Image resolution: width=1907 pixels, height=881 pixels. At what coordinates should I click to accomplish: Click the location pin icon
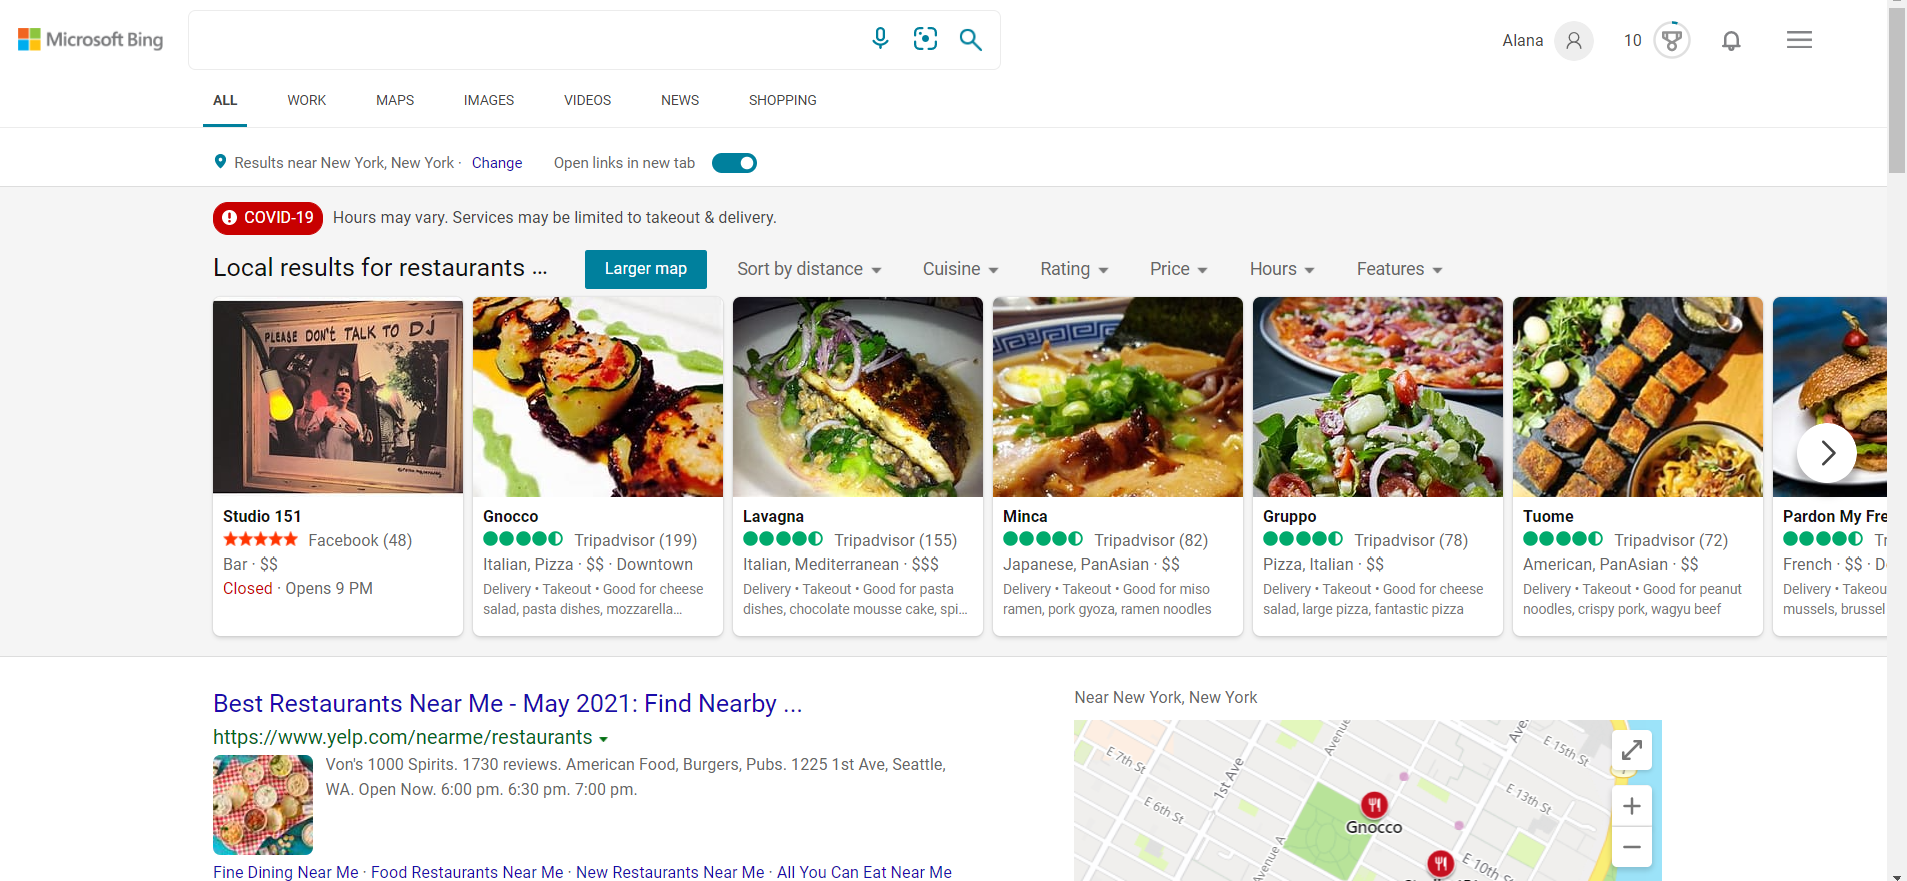(x=220, y=162)
